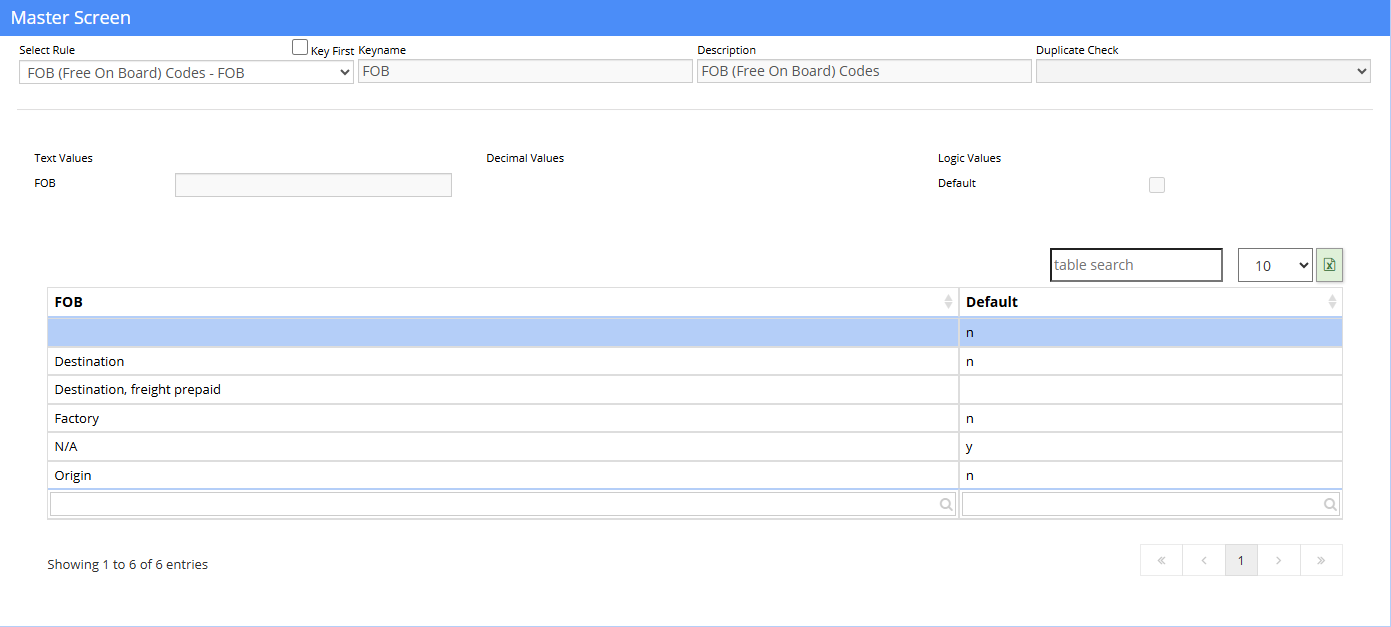The width and height of the screenshot is (1391, 627).
Task: Open the Select Rule dropdown
Action: click(x=186, y=72)
